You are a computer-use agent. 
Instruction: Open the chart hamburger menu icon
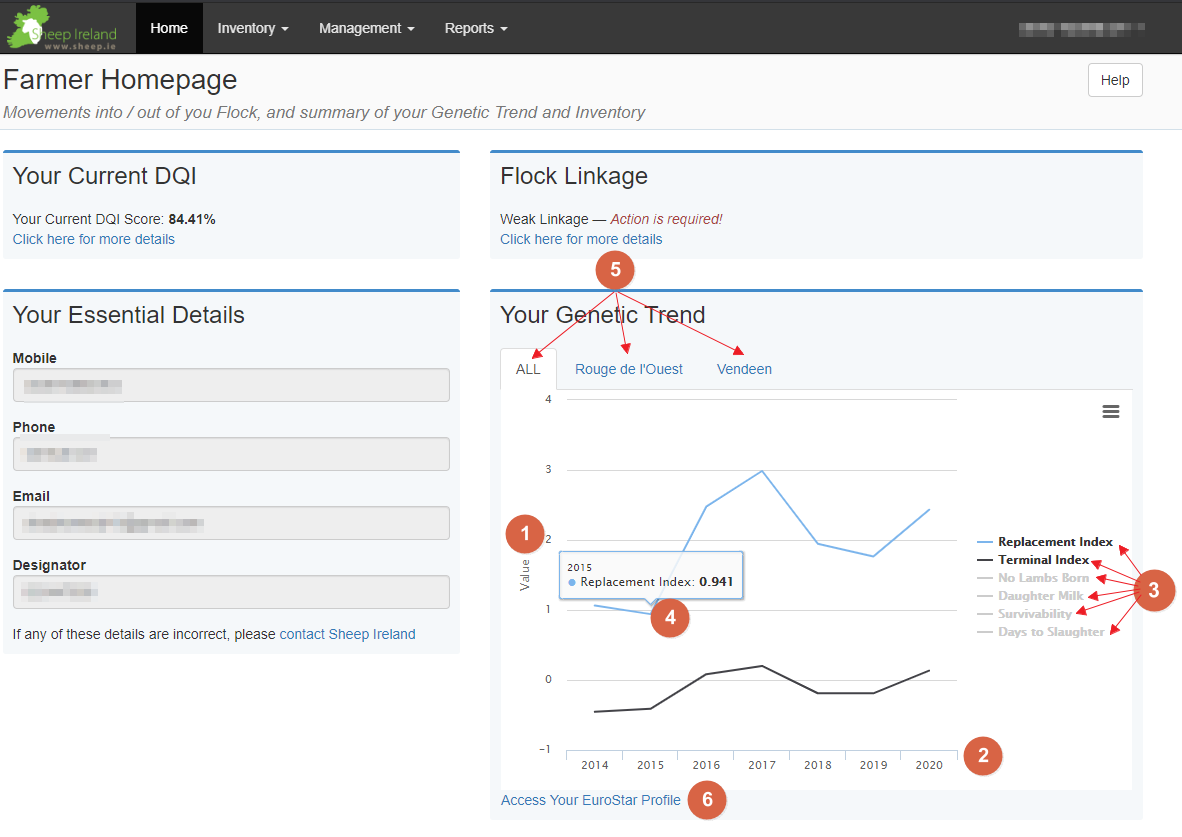(1110, 412)
